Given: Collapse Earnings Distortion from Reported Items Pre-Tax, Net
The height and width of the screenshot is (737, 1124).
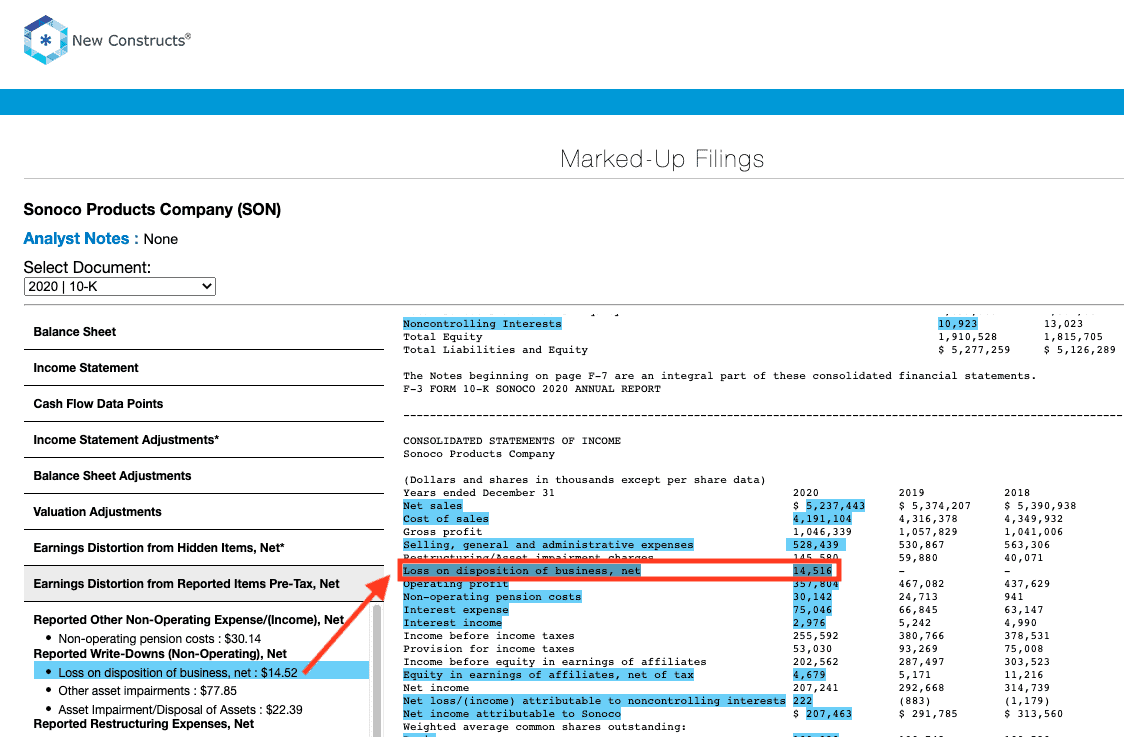Looking at the screenshot, I should pos(204,584).
